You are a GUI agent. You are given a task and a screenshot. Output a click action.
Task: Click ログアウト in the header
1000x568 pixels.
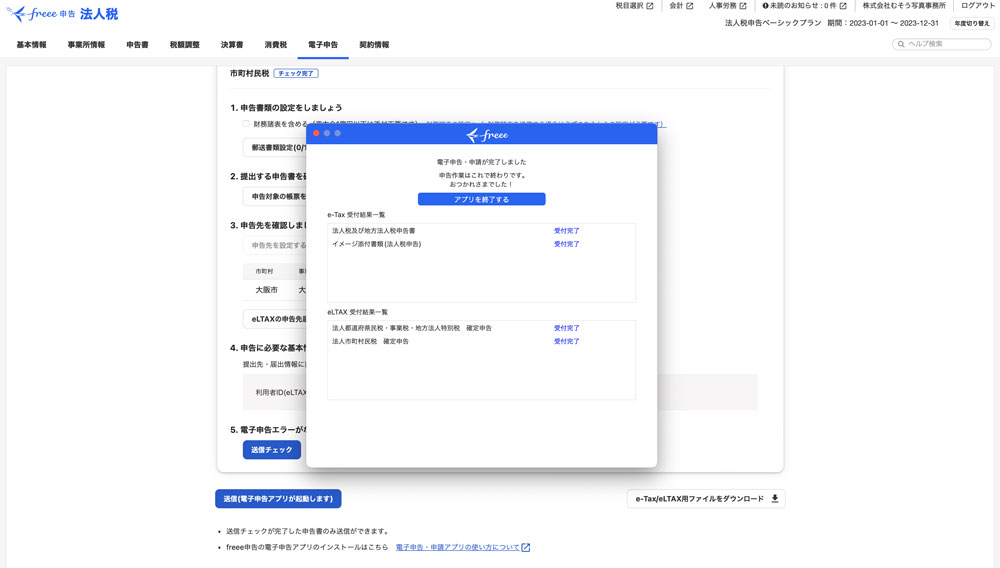click(977, 6)
